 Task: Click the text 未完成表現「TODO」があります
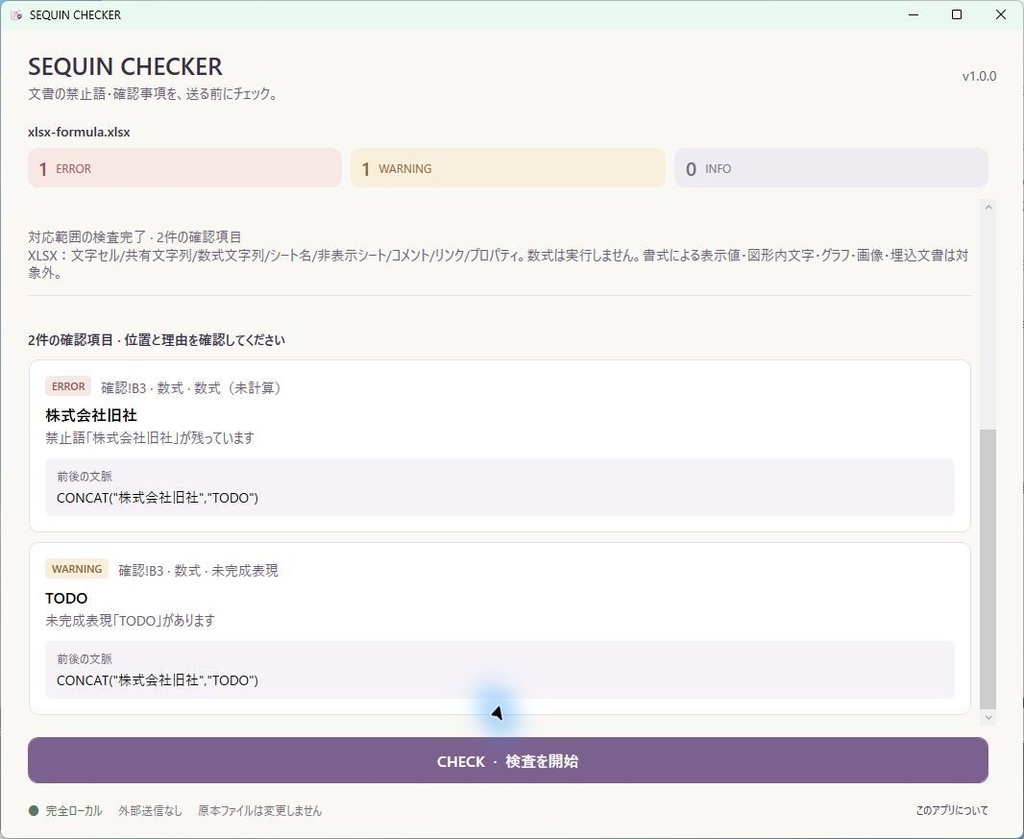coord(130,621)
